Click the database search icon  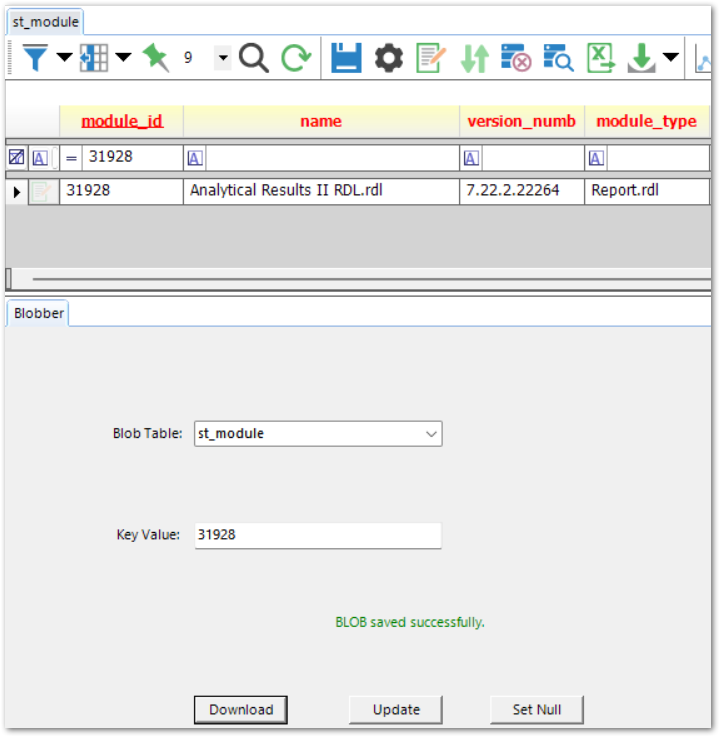[x=558, y=58]
